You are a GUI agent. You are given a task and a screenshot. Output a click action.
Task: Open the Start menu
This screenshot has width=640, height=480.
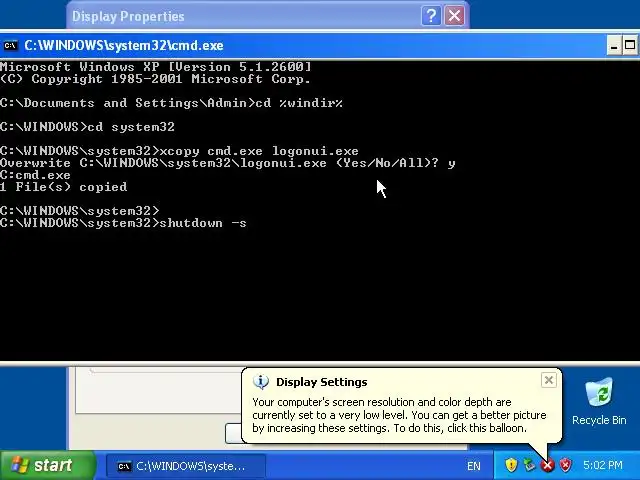48,465
